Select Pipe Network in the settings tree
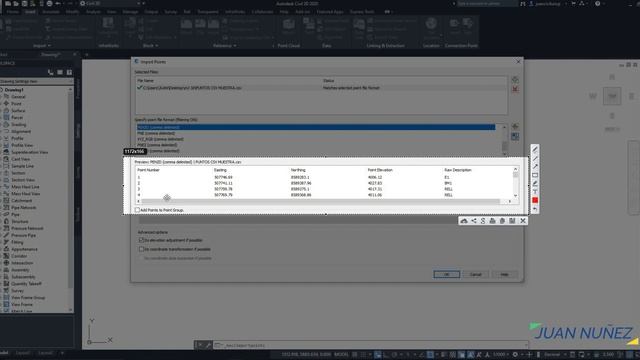640x360 pixels. coord(24,208)
